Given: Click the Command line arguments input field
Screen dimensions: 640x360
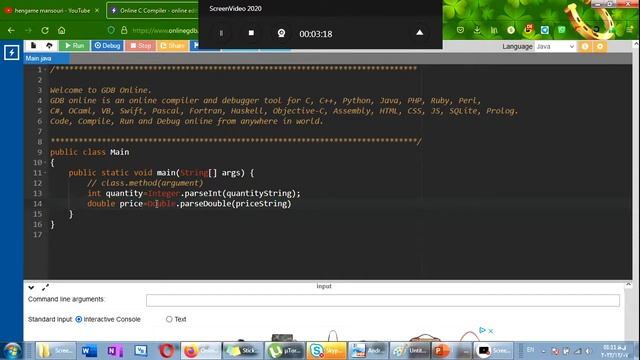Looking at the screenshot, I should [382, 300].
